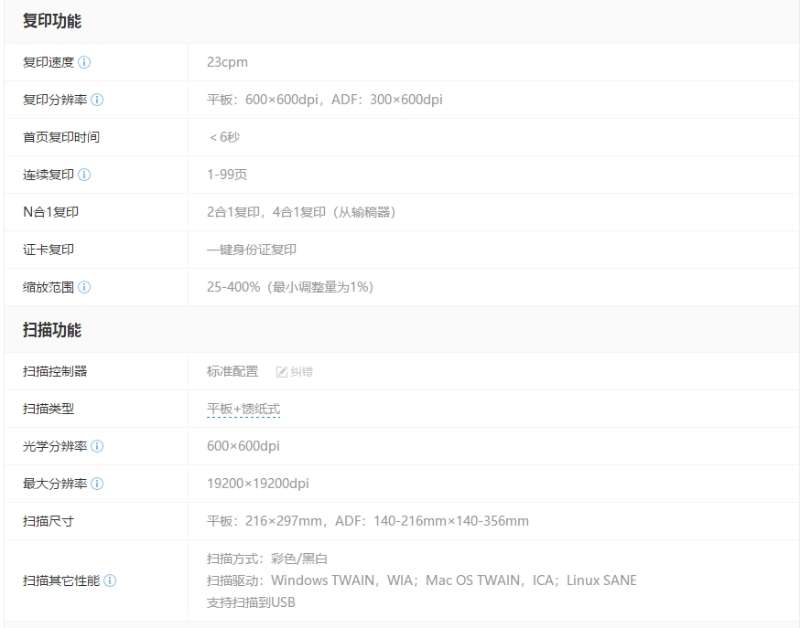
Task: Click the 复印功能 section header
Action: [52, 21]
